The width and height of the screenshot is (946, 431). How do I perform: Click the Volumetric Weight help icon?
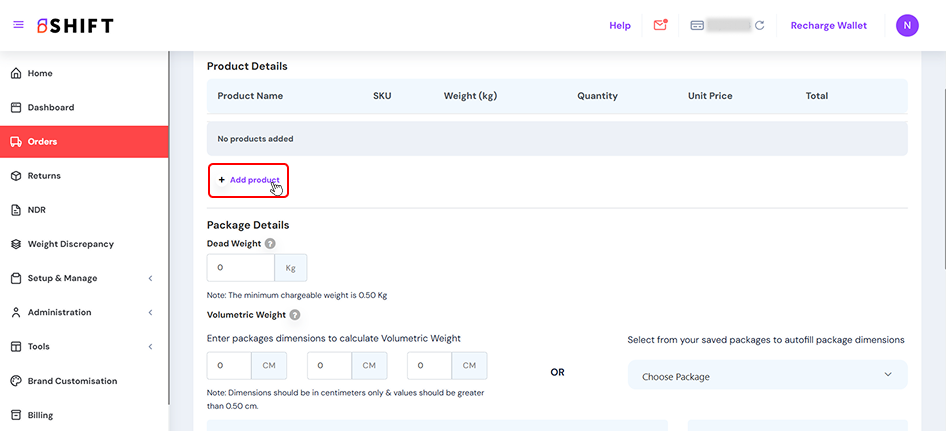point(295,314)
